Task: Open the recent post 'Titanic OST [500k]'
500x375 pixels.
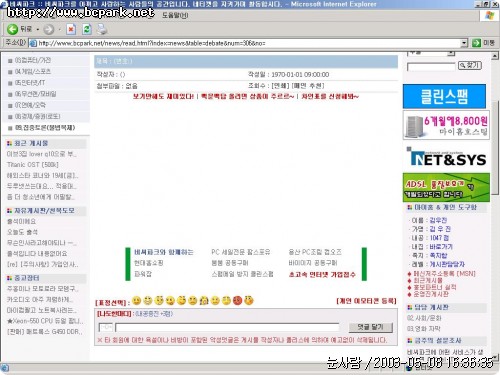Action: pos(33,165)
